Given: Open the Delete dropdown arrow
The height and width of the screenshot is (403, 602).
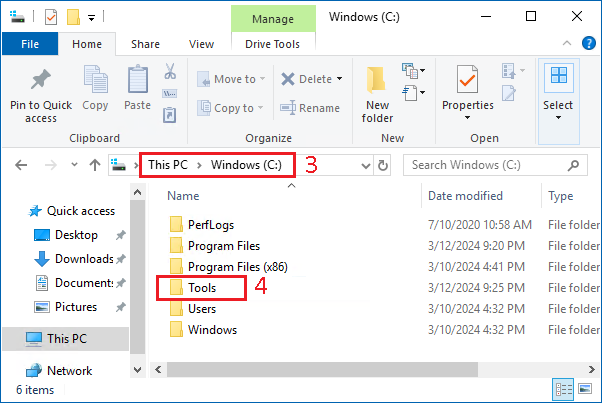Looking at the screenshot, I should tap(339, 79).
